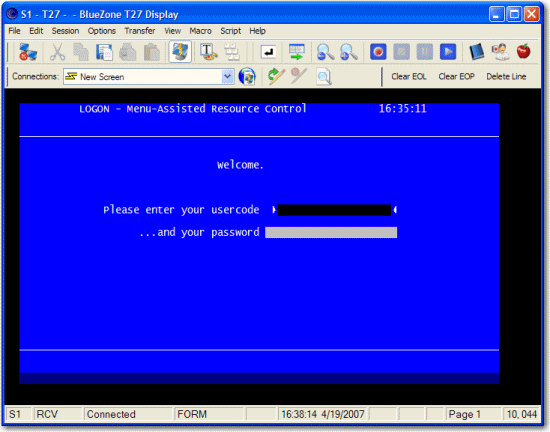Toggle the highlighted lightning screen toolbar button

[x=180, y=52]
